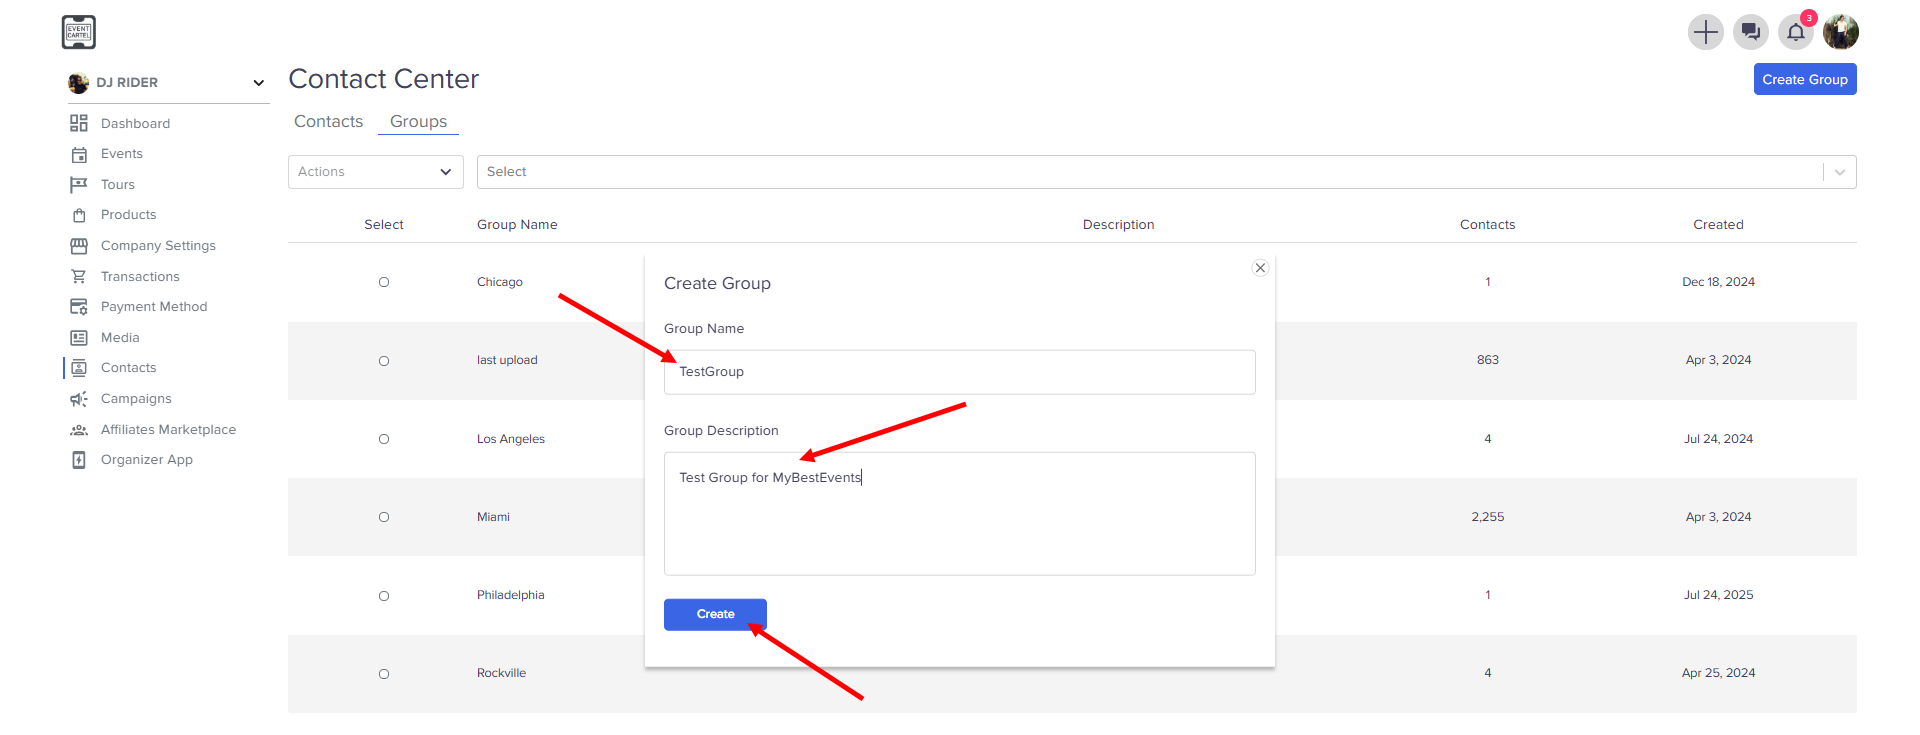
Task: Open the user profile avatar
Action: [x=1841, y=32]
